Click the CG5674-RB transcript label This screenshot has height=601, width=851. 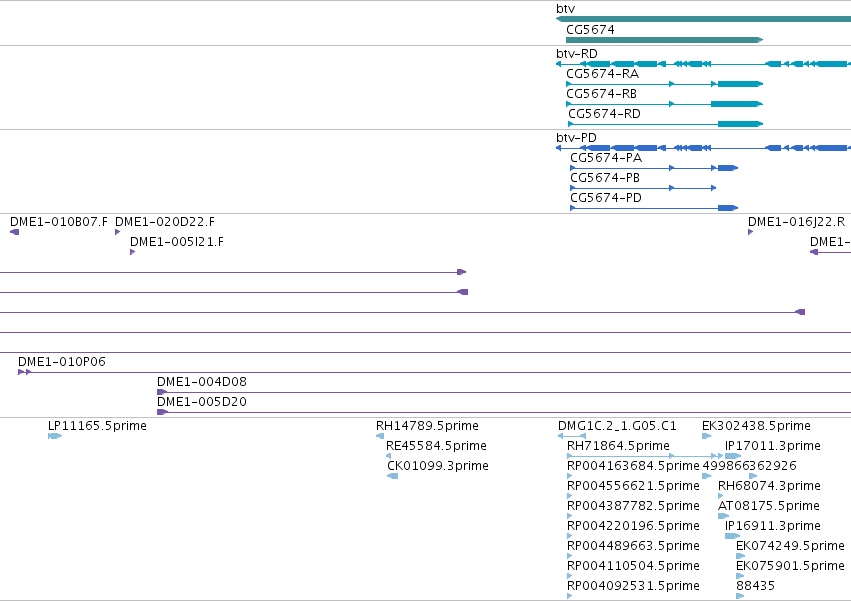[x=601, y=94]
